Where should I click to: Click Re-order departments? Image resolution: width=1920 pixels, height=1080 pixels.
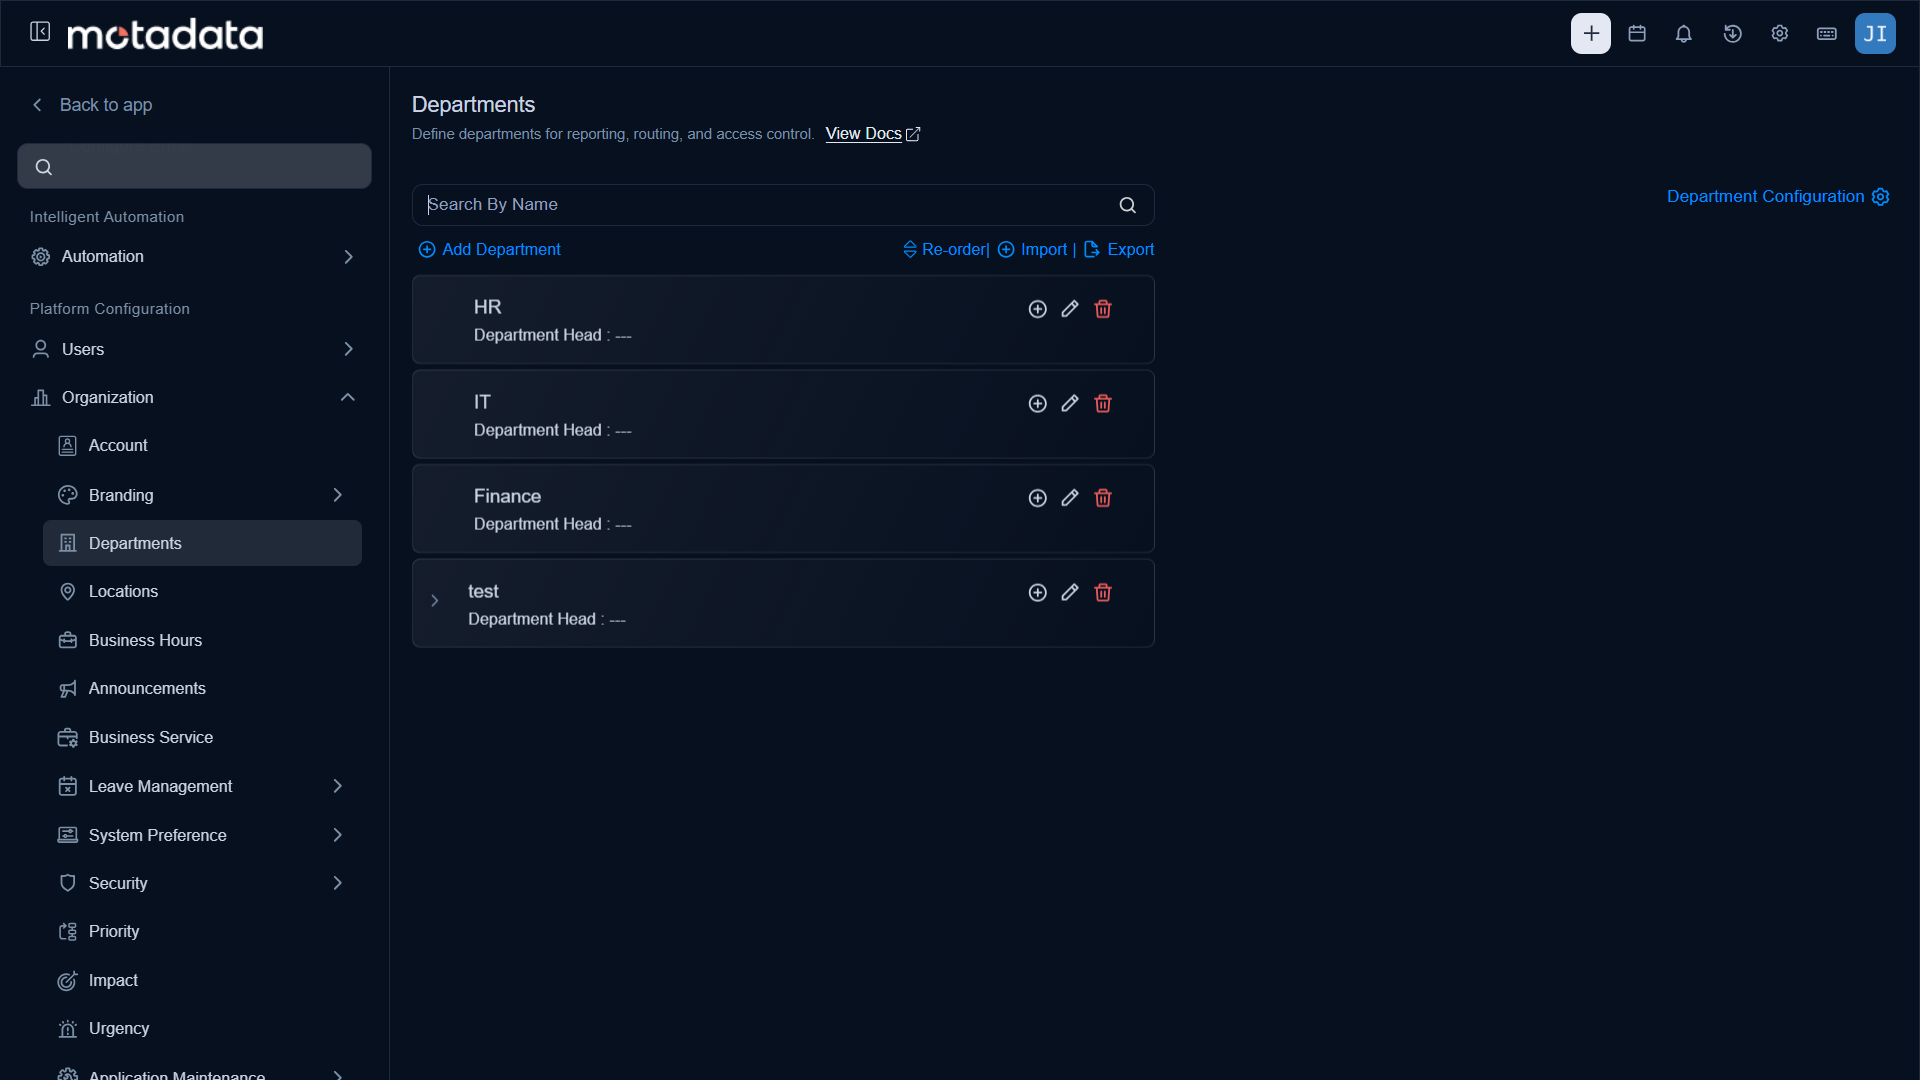coord(944,250)
